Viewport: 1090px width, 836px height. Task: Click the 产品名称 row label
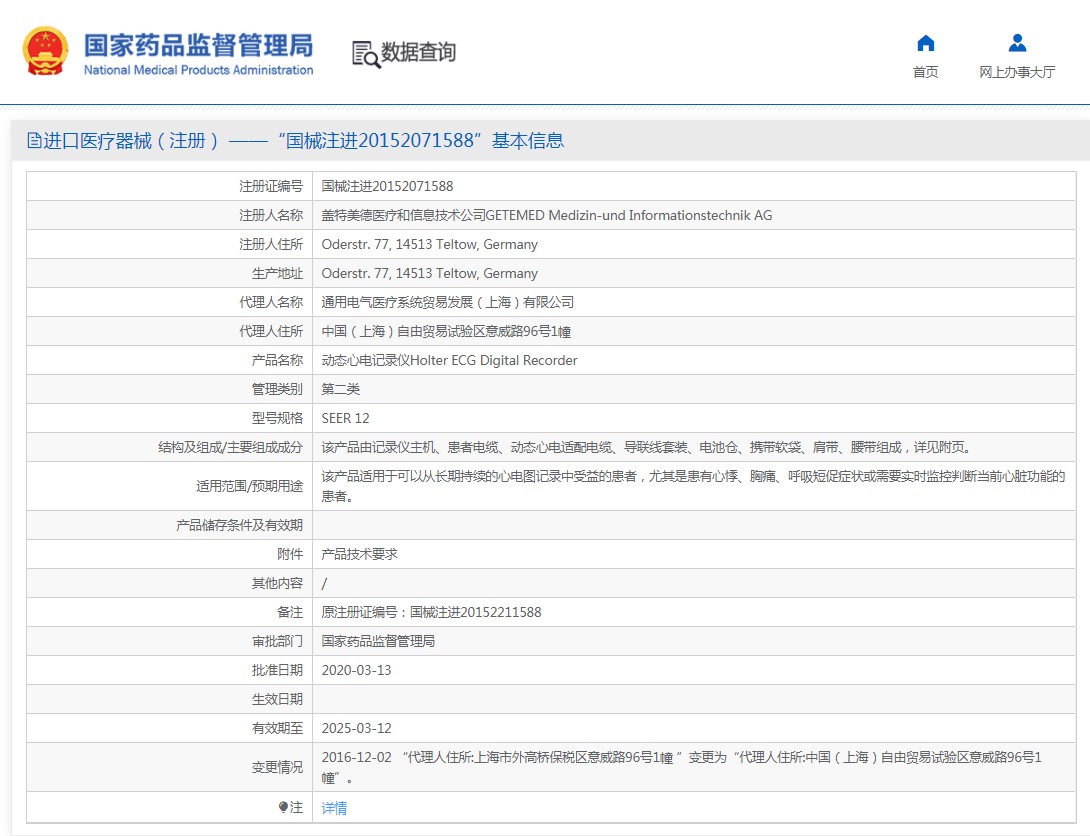pos(277,361)
